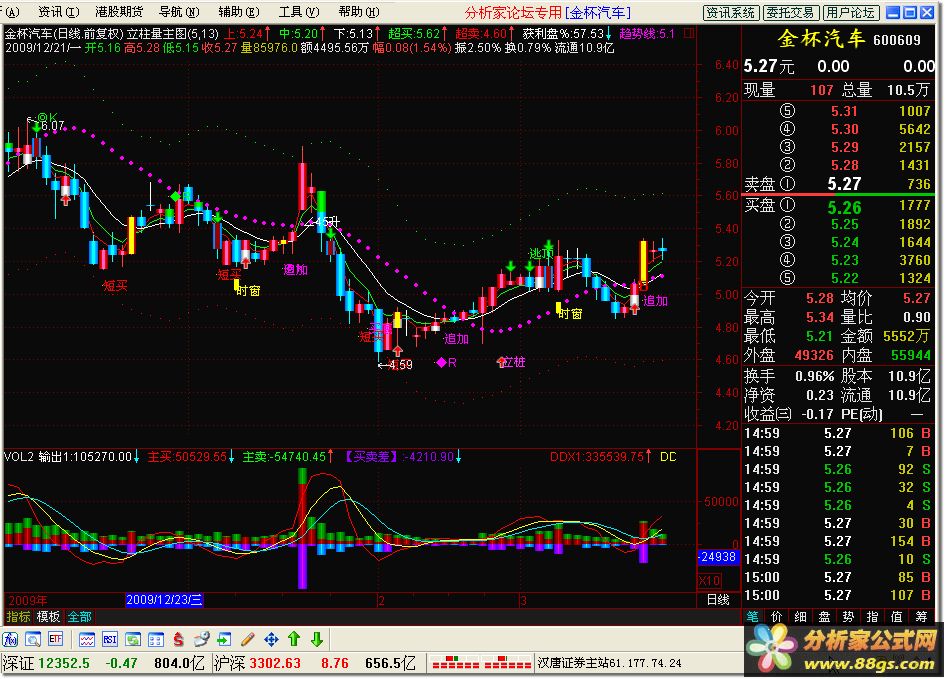Select the 细 tab in quote panel

[801, 616]
